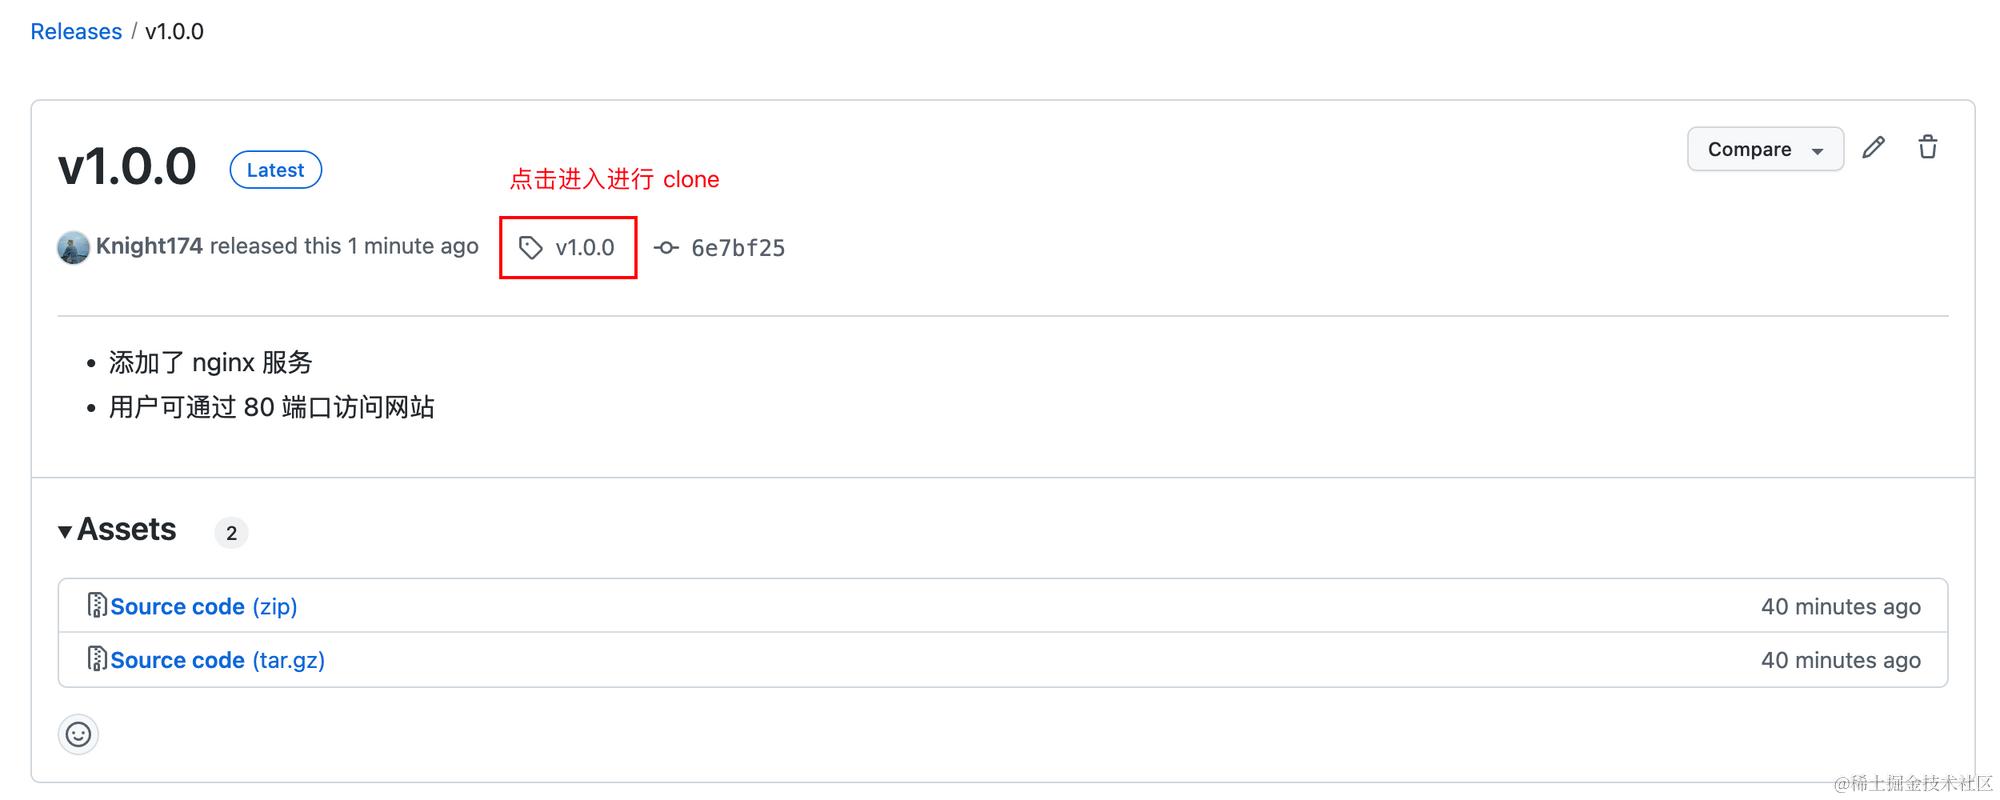Collapse the Assets section triangle
The width and height of the screenshot is (2000, 800).
click(x=65, y=531)
